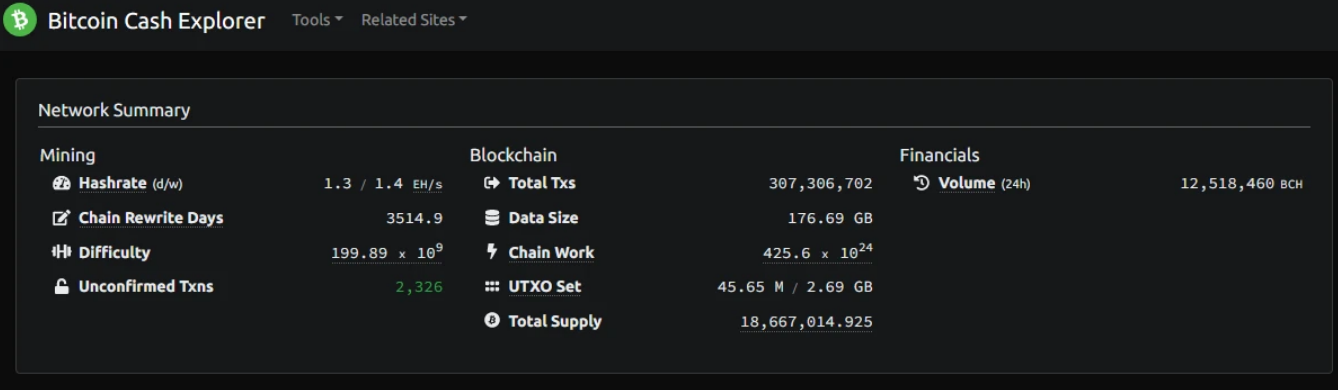Click the Volume history clock icon
1338x390 pixels.
point(921,183)
